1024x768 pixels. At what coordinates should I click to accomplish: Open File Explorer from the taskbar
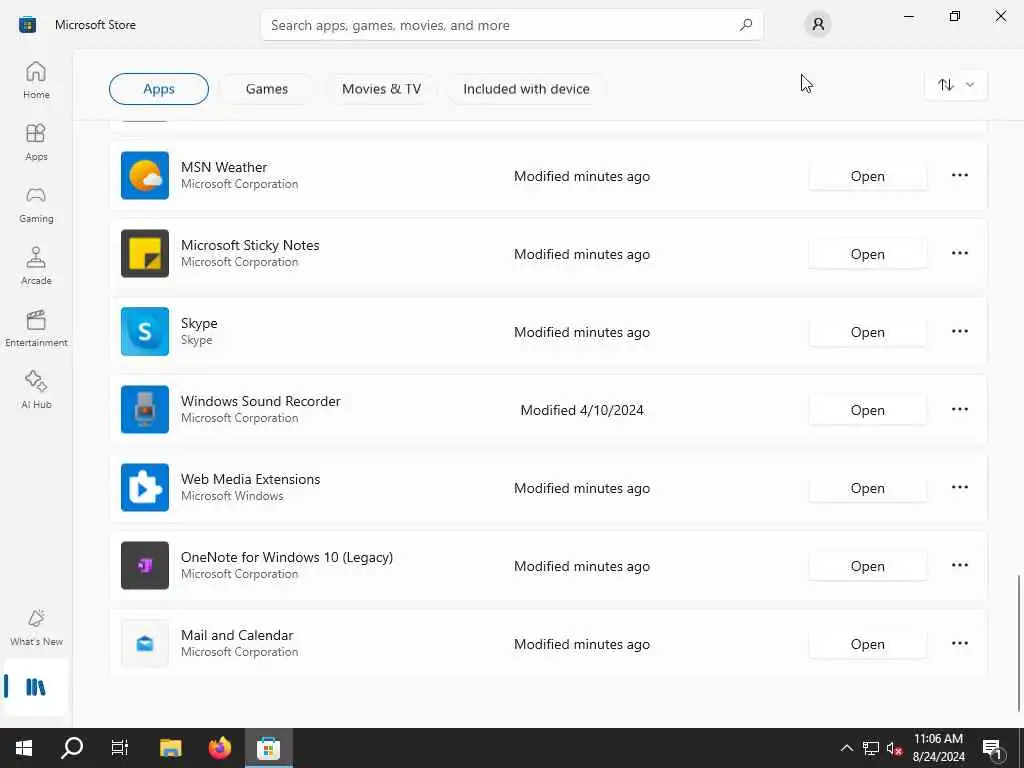tap(170, 748)
